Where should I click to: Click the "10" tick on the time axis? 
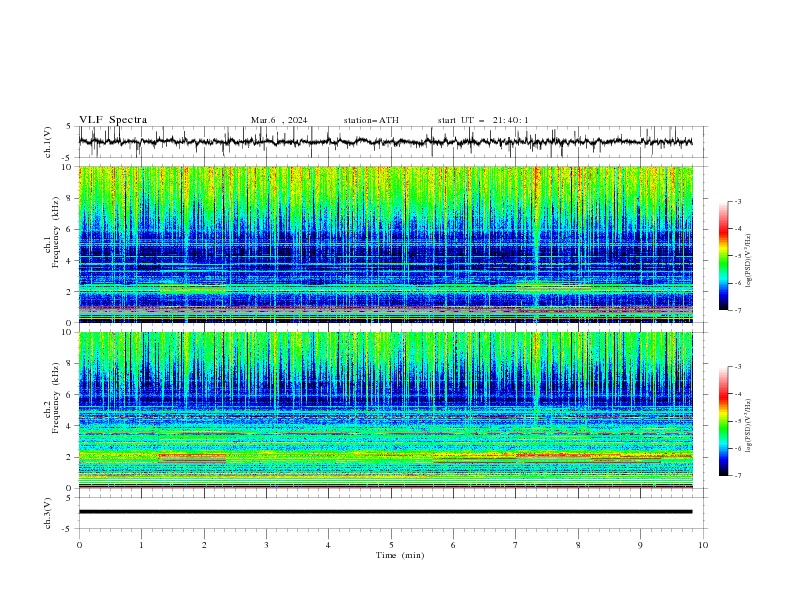pos(703,545)
